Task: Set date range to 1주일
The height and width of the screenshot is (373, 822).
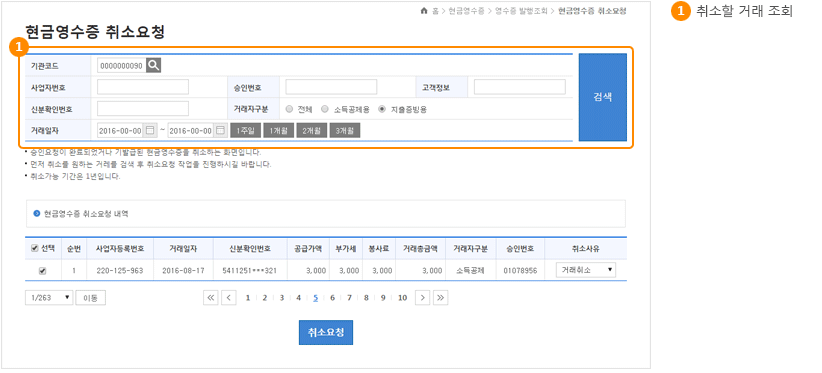Action: coord(245,130)
